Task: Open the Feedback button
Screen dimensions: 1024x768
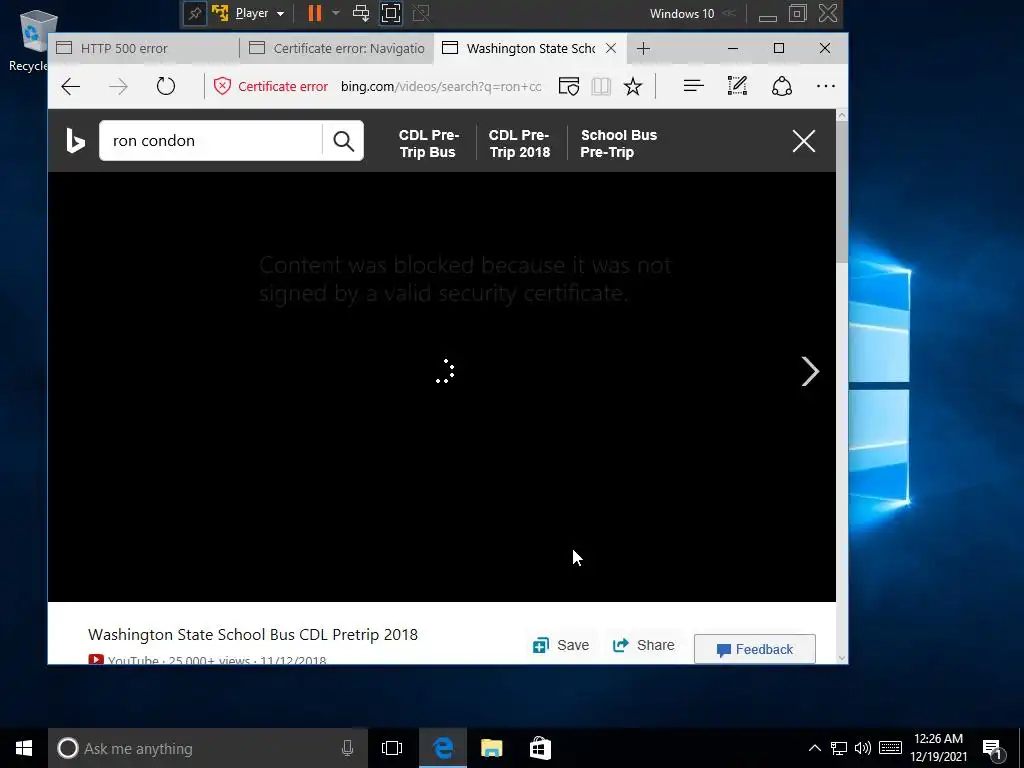Action: pos(754,649)
